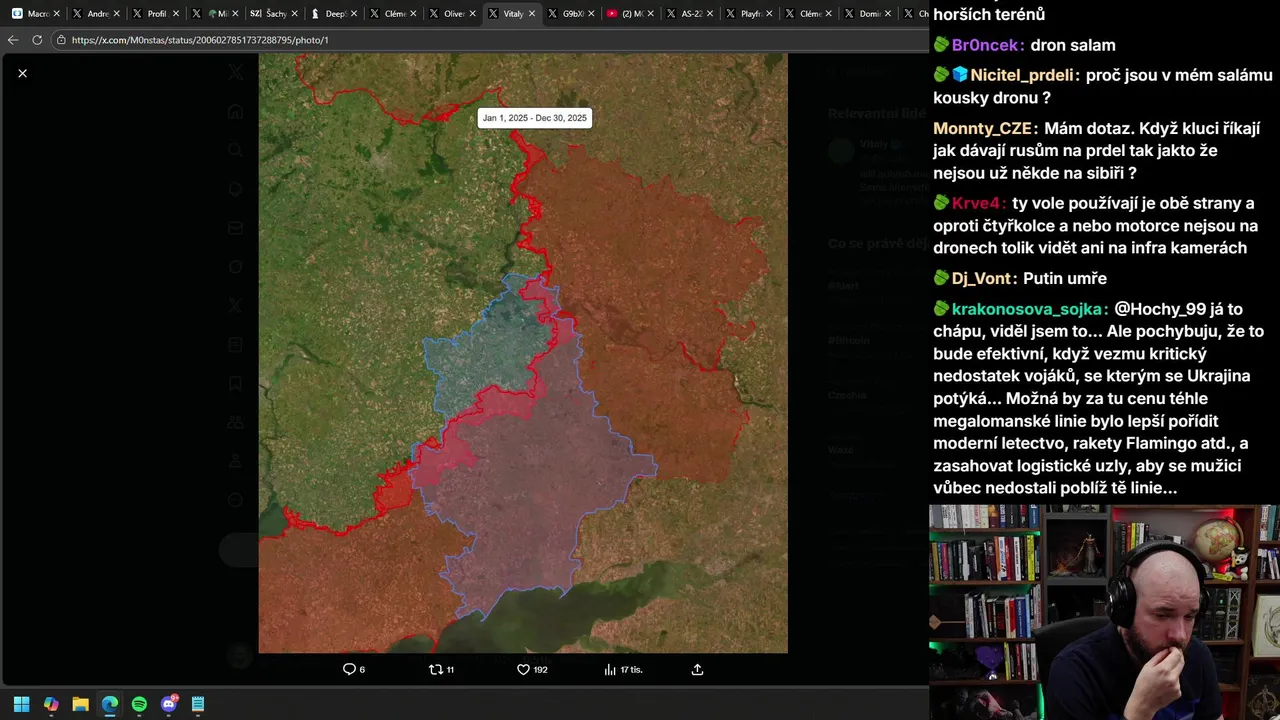
Task: Close the Deeps tab
Action: tap(354, 14)
